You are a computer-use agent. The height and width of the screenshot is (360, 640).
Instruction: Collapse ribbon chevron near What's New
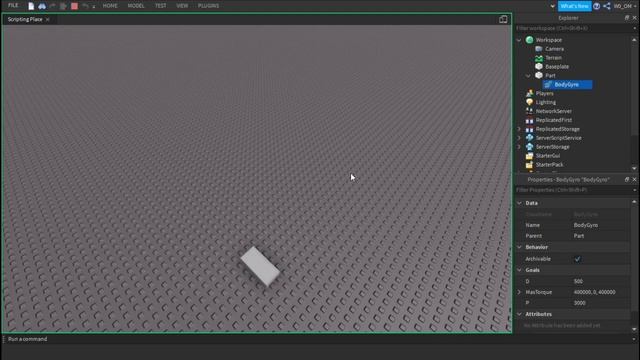(552, 6)
